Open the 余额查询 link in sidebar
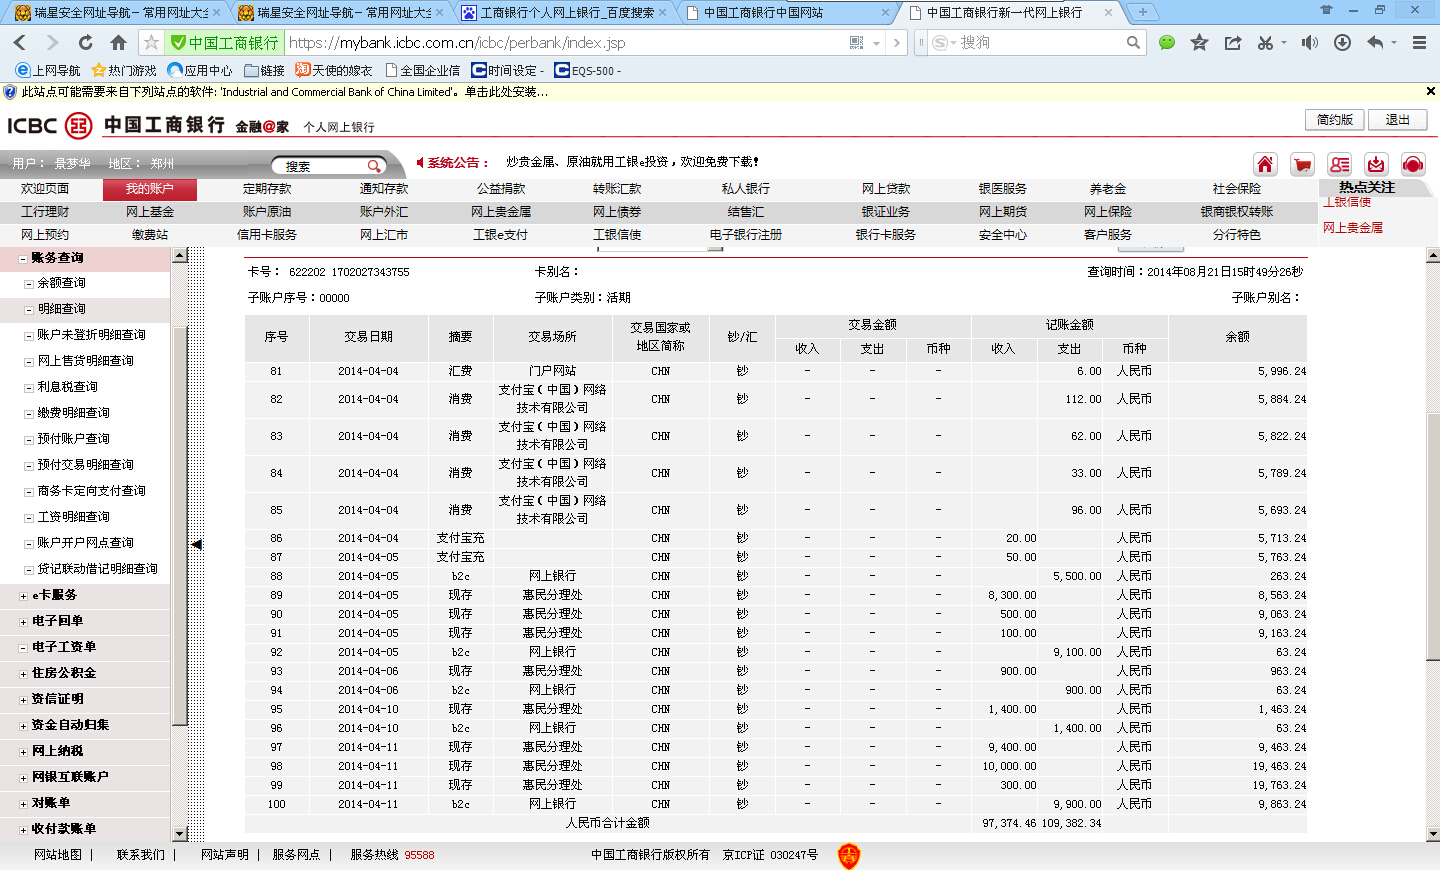Image resolution: width=1440 pixels, height=870 pixels. click(x=62, y=284)
